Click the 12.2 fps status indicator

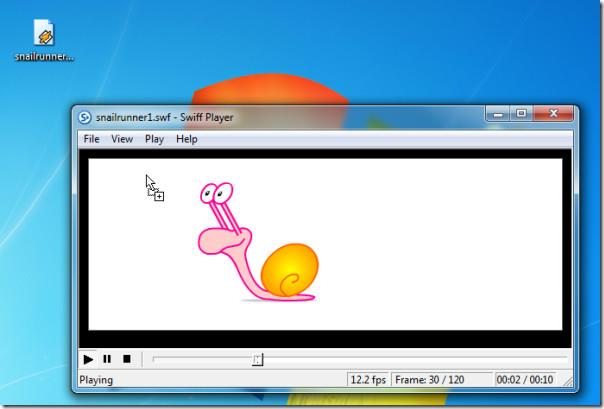point(366,380)
